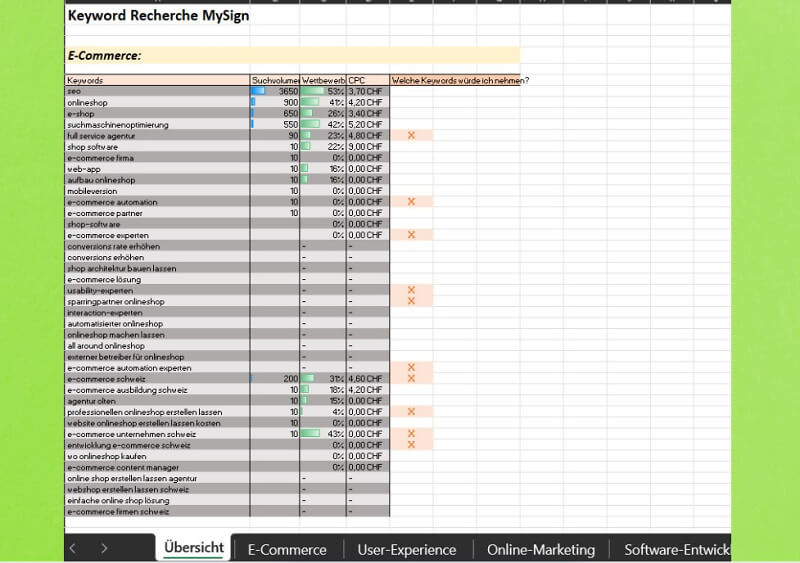Click the next sheet arrow
This screenshot has width=800, height=563.
104,548
